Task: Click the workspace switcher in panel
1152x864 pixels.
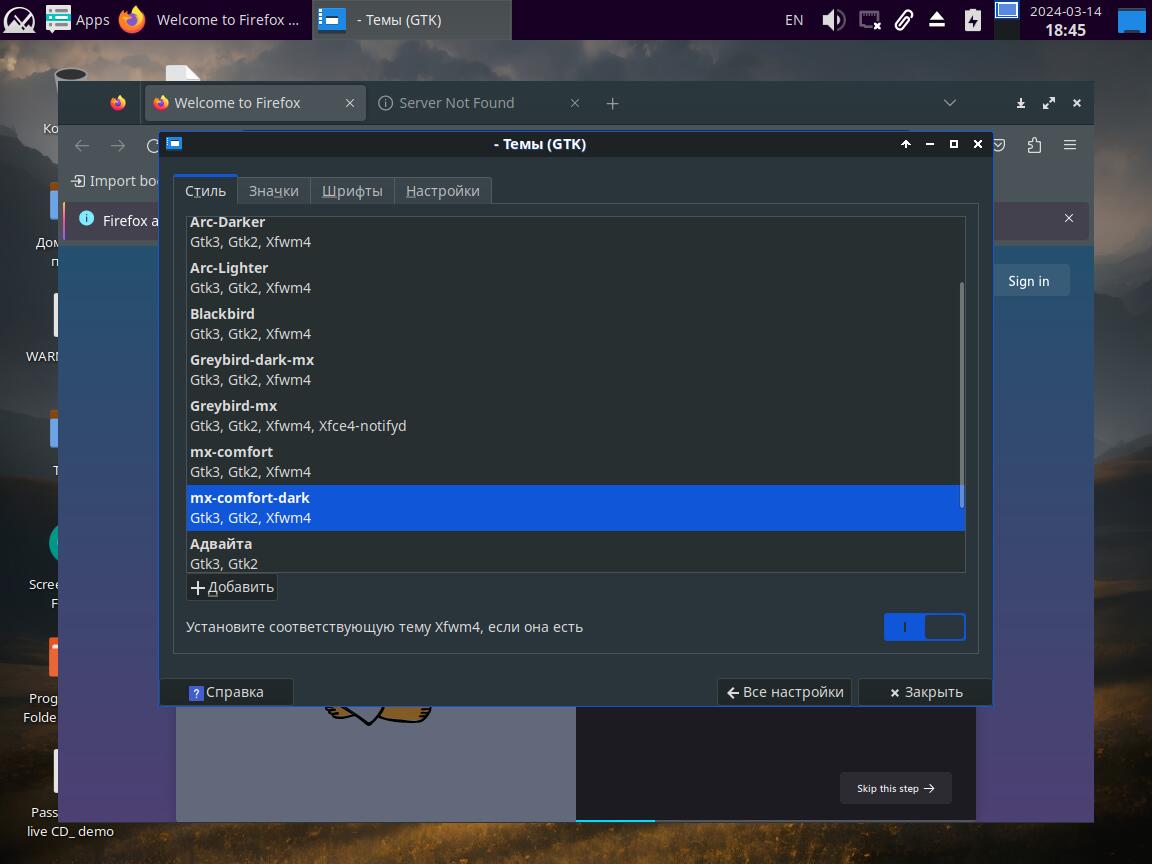Action: [1007, 20]
